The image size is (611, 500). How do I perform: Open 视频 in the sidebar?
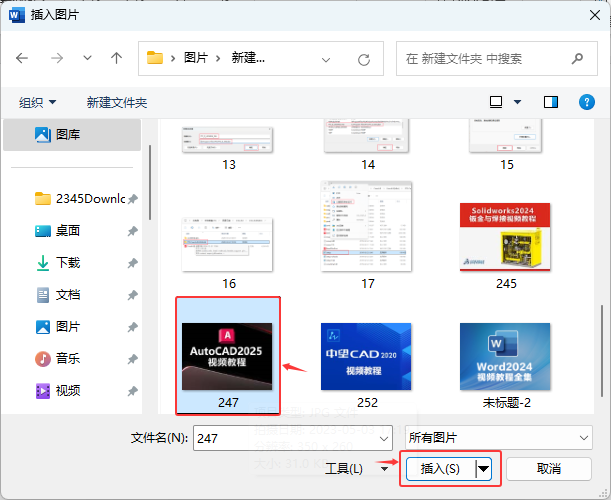(x=58, y=390)
